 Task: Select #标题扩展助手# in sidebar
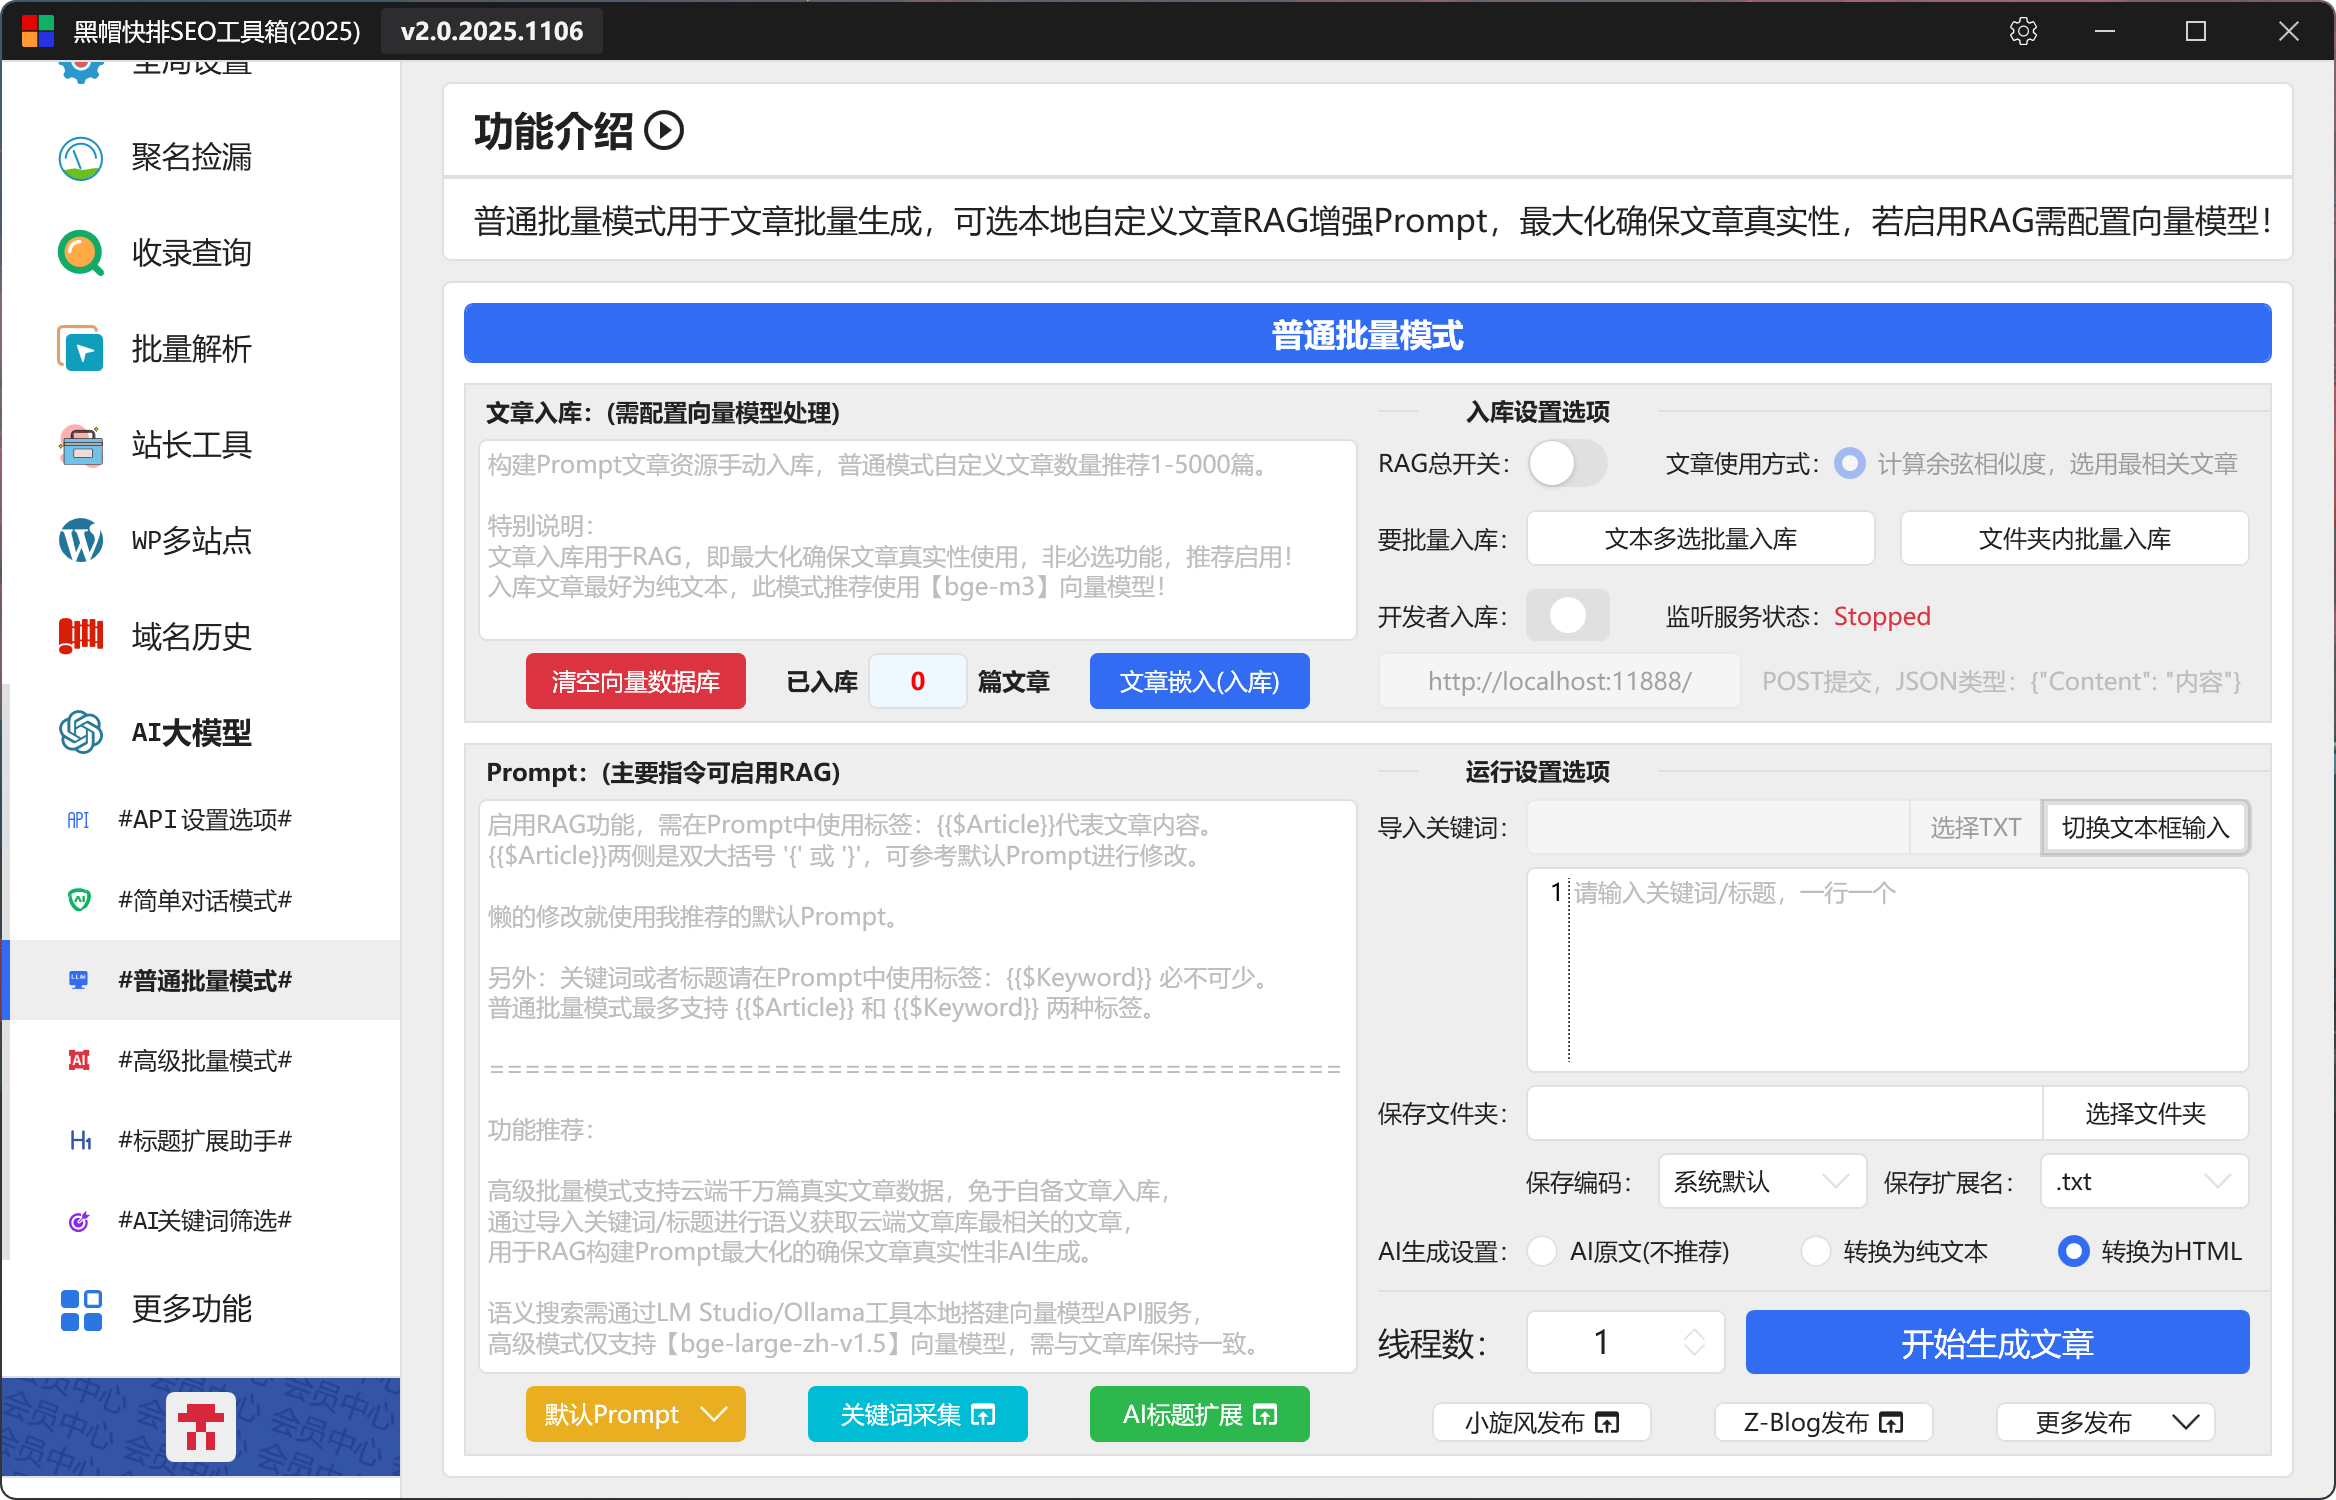tap(205, 1140)
